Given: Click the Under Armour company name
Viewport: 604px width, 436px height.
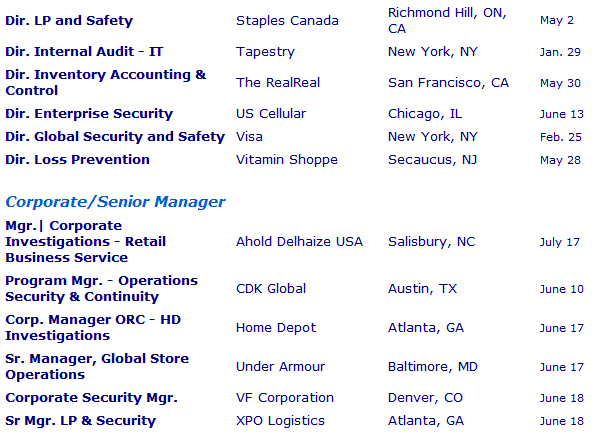Looking at the screenshot, I should coord(281,367).
